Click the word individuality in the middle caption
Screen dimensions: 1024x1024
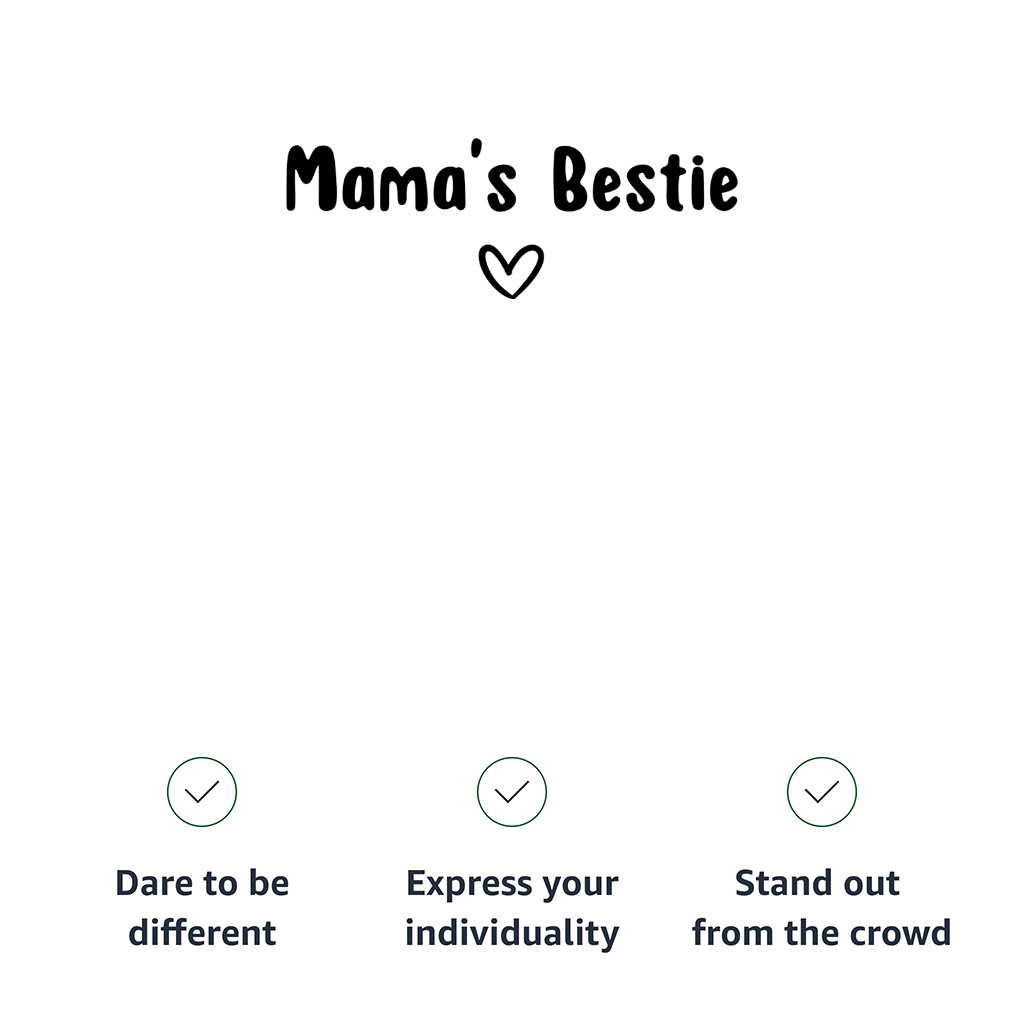tap(512, 933)
